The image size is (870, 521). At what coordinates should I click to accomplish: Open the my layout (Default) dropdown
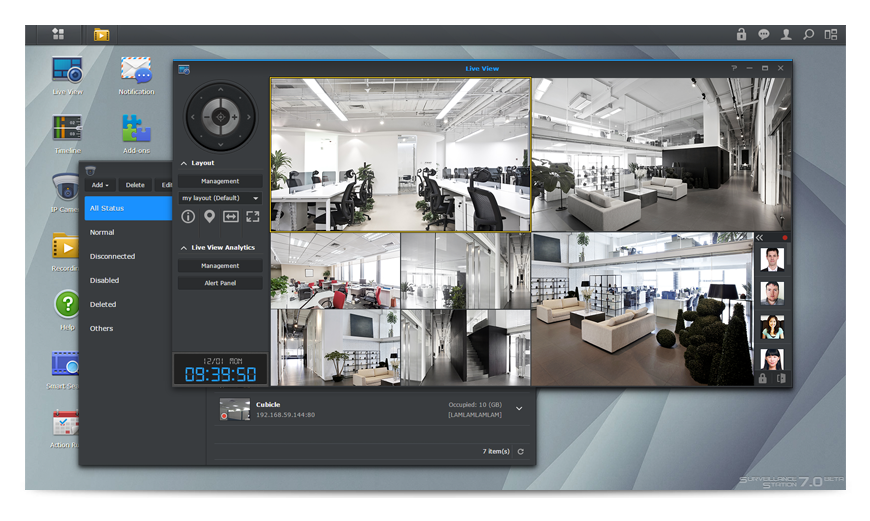pyautogui.click(x=220, y=198)
